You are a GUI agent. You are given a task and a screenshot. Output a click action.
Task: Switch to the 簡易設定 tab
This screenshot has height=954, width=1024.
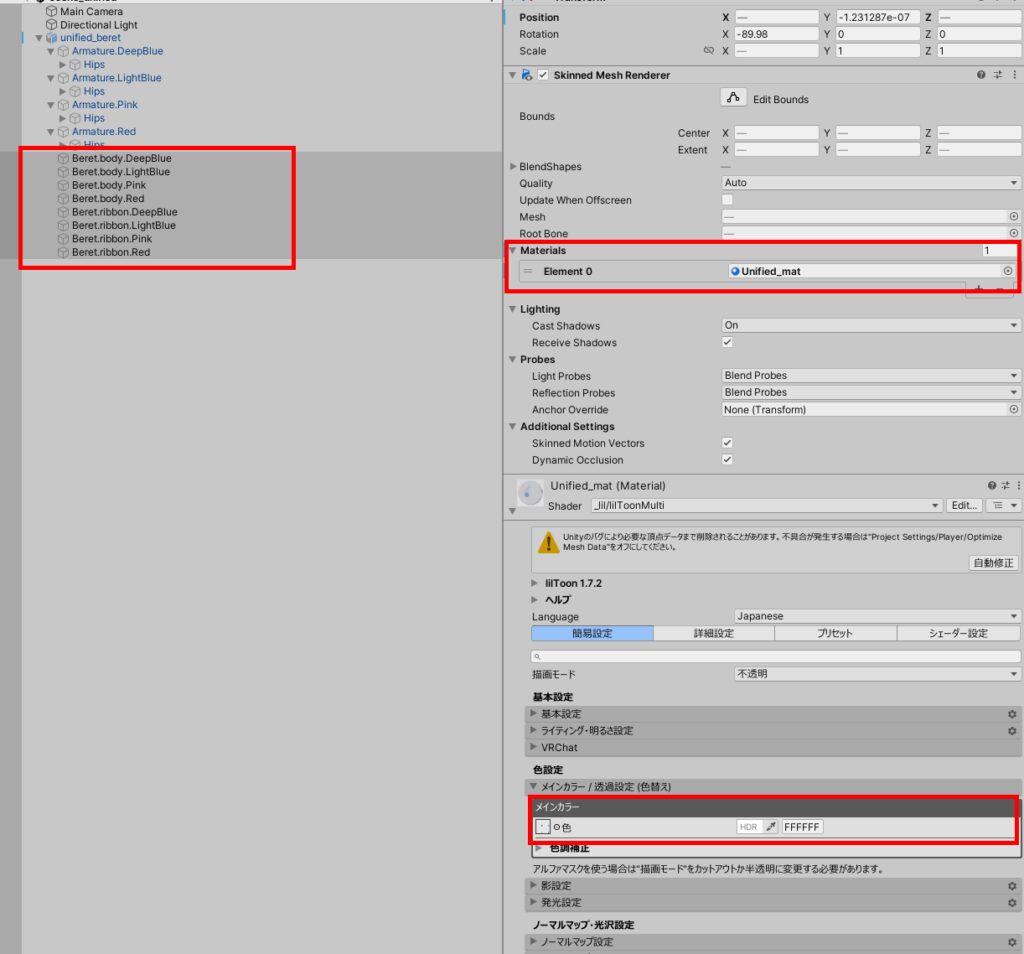coord(592,633)
